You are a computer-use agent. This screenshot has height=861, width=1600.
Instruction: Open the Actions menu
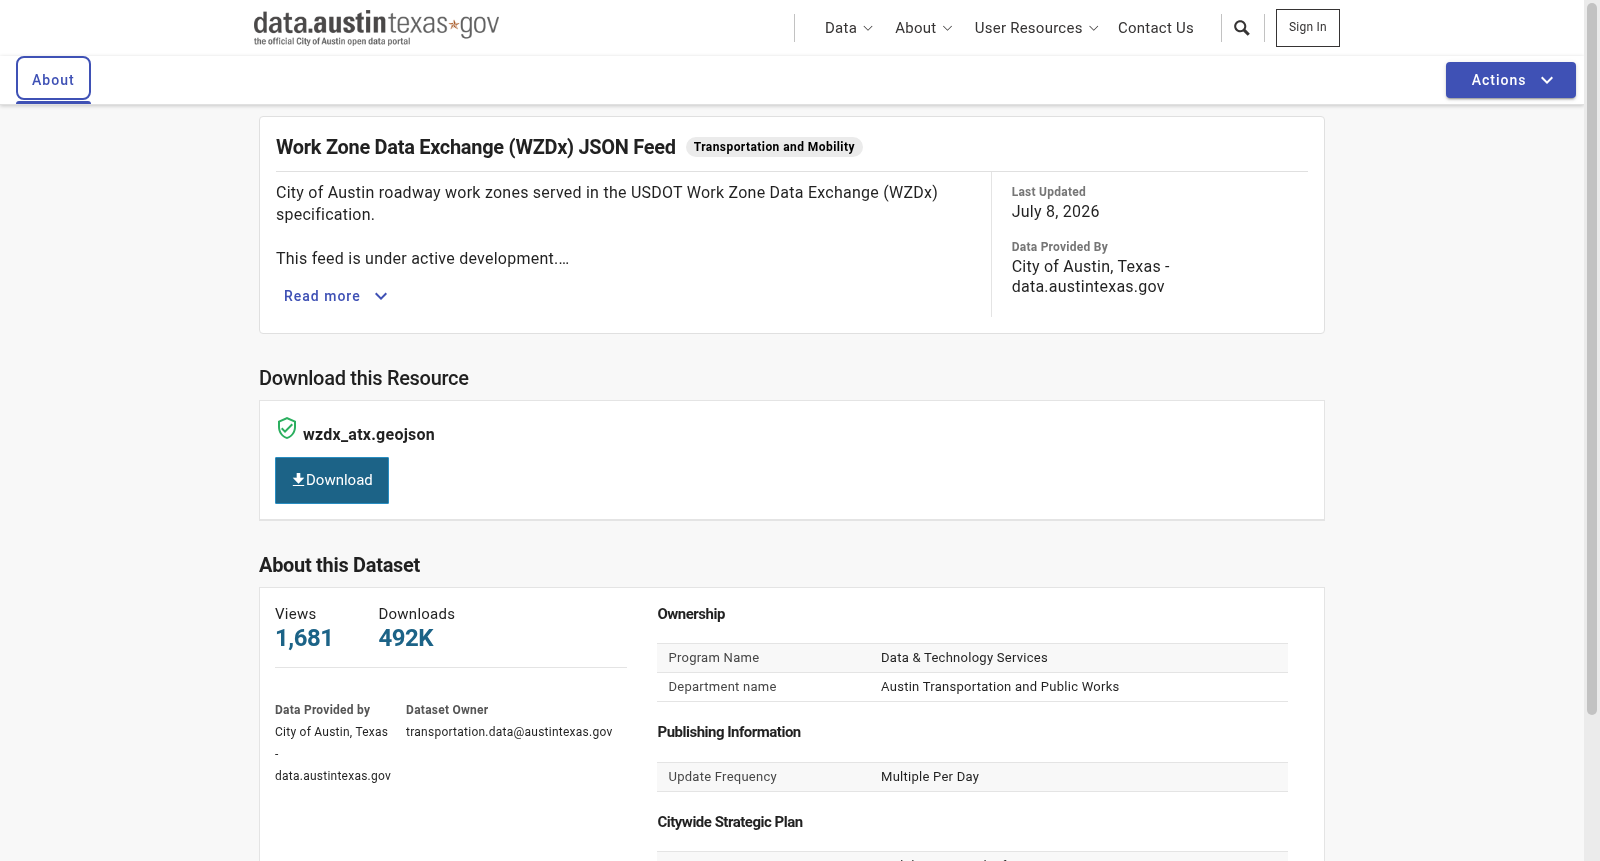coord(1511,80)
